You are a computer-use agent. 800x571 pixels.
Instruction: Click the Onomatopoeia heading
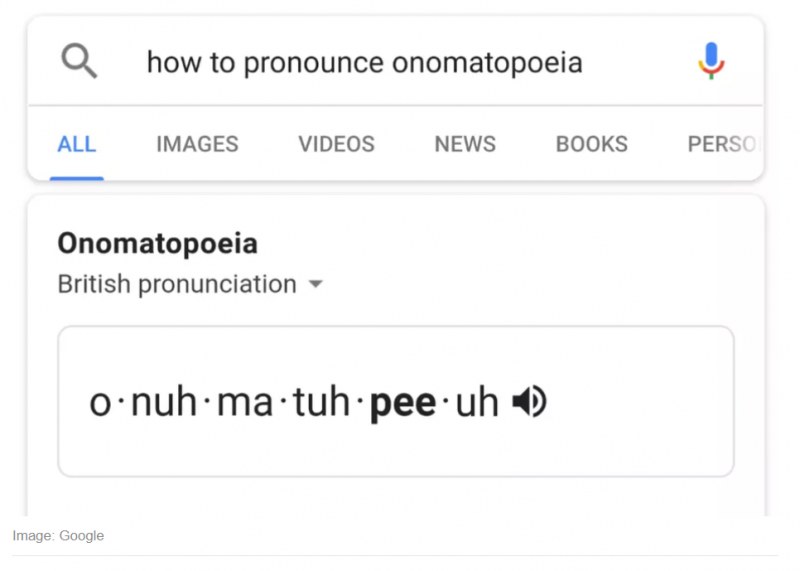tap(157, 243)
